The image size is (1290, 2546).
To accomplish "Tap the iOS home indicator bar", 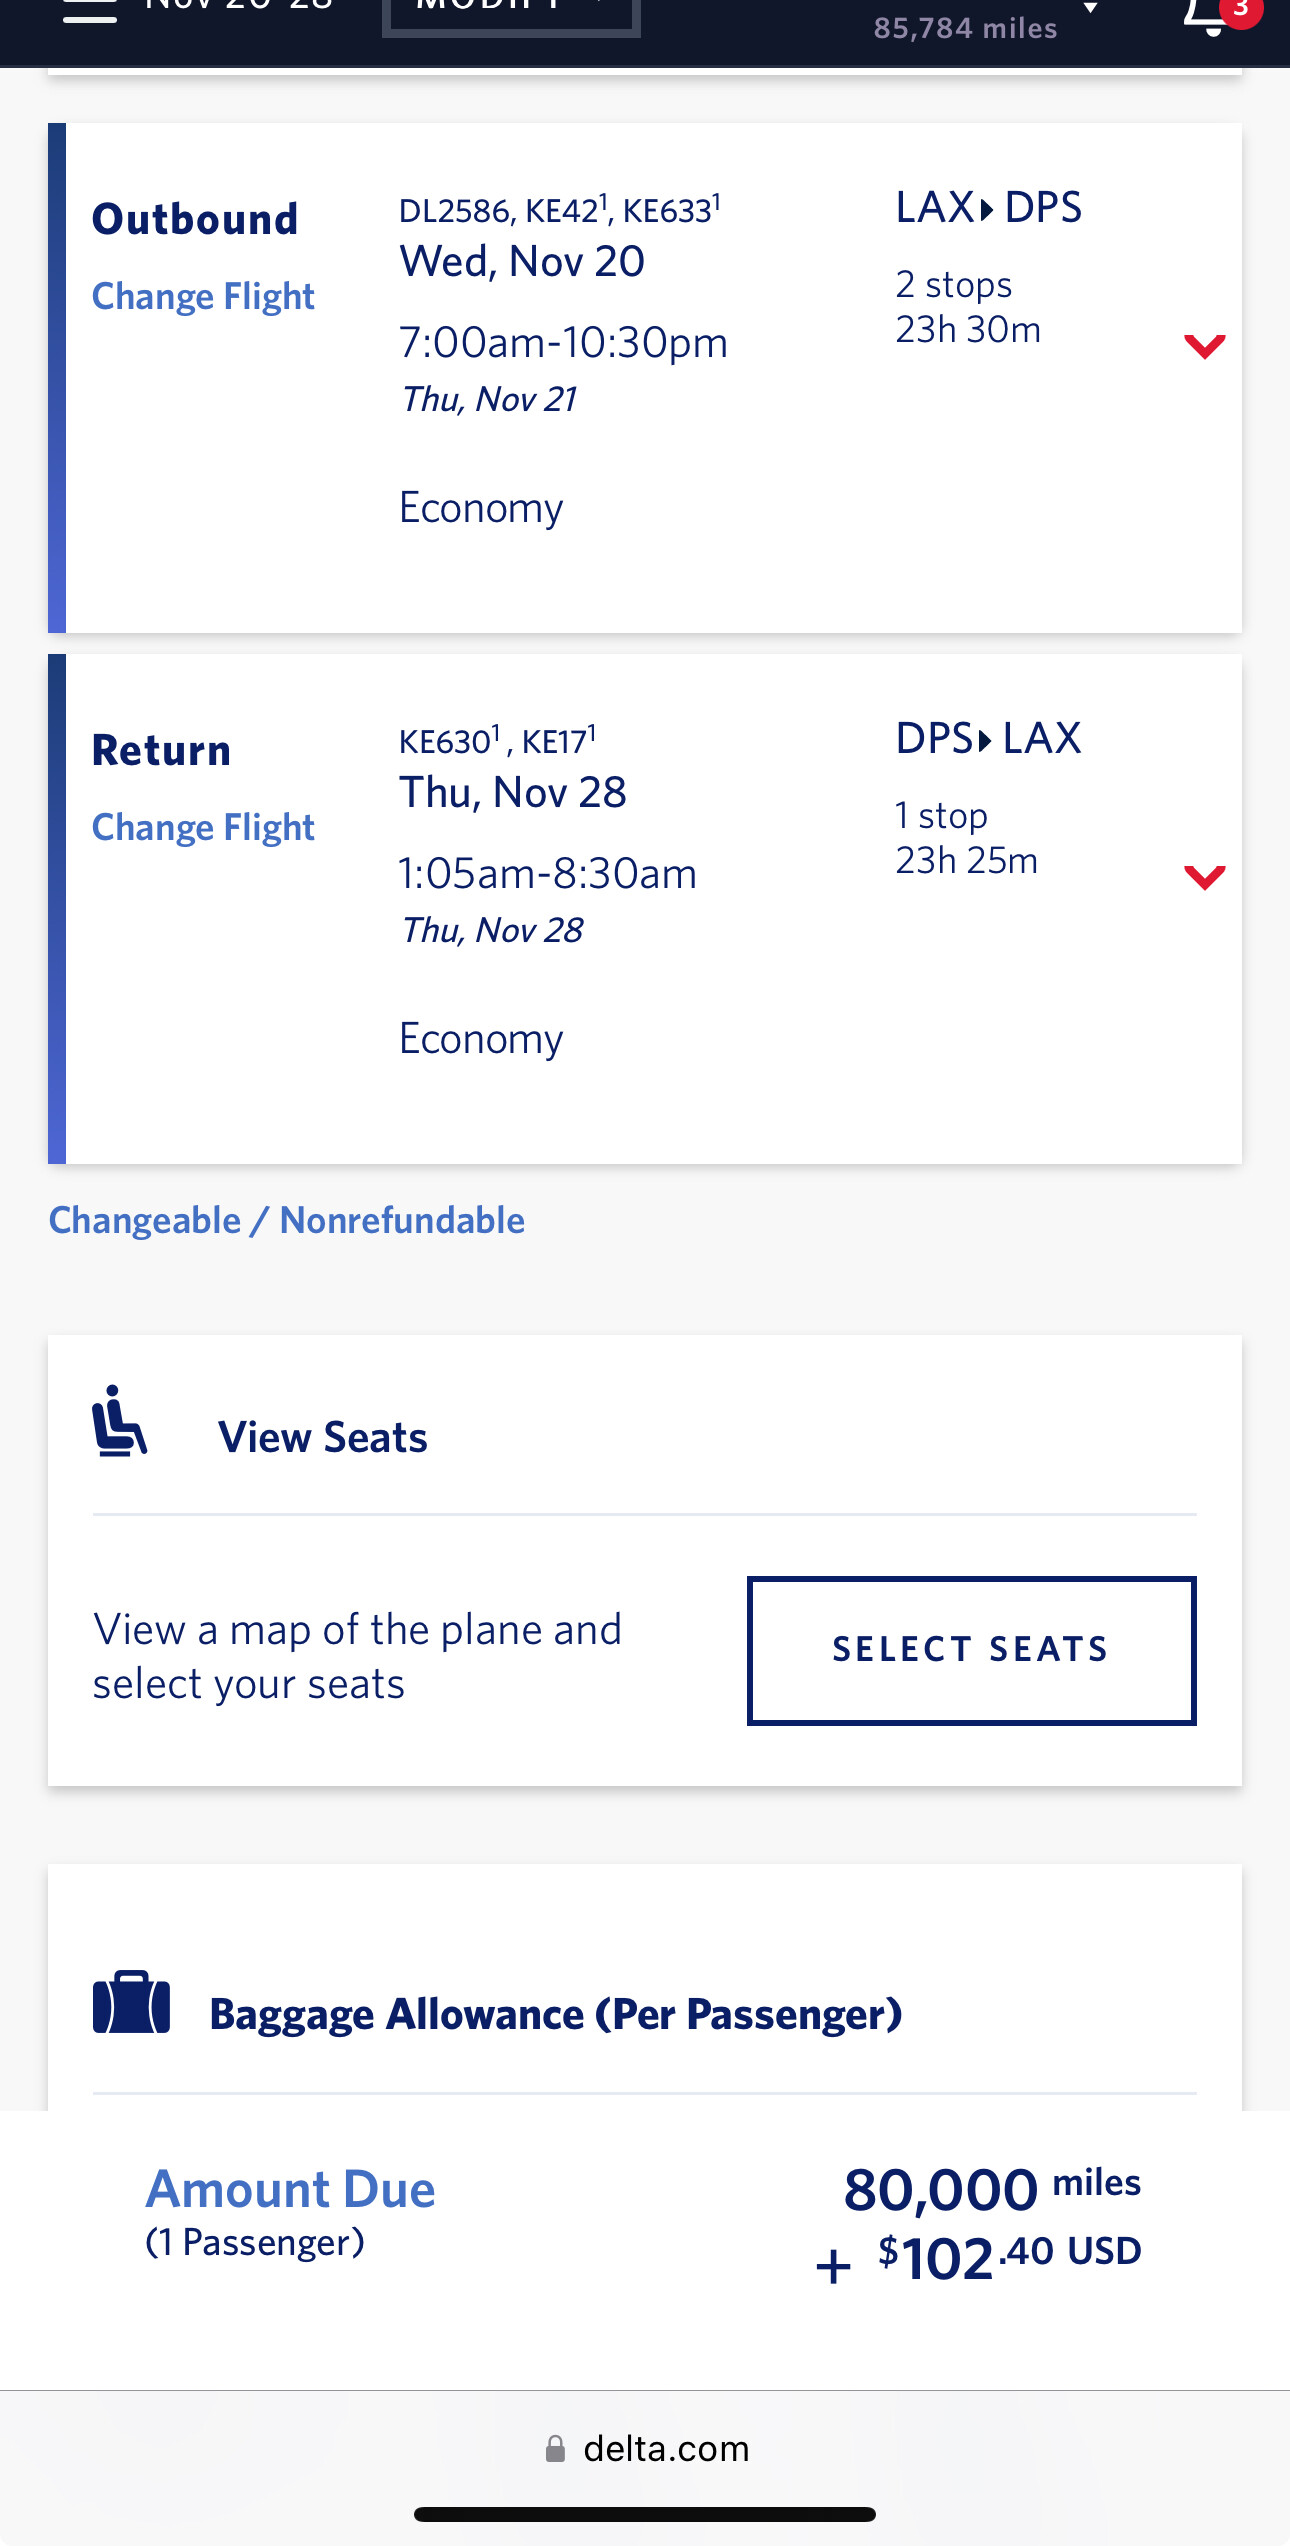I will point(645,2514).
